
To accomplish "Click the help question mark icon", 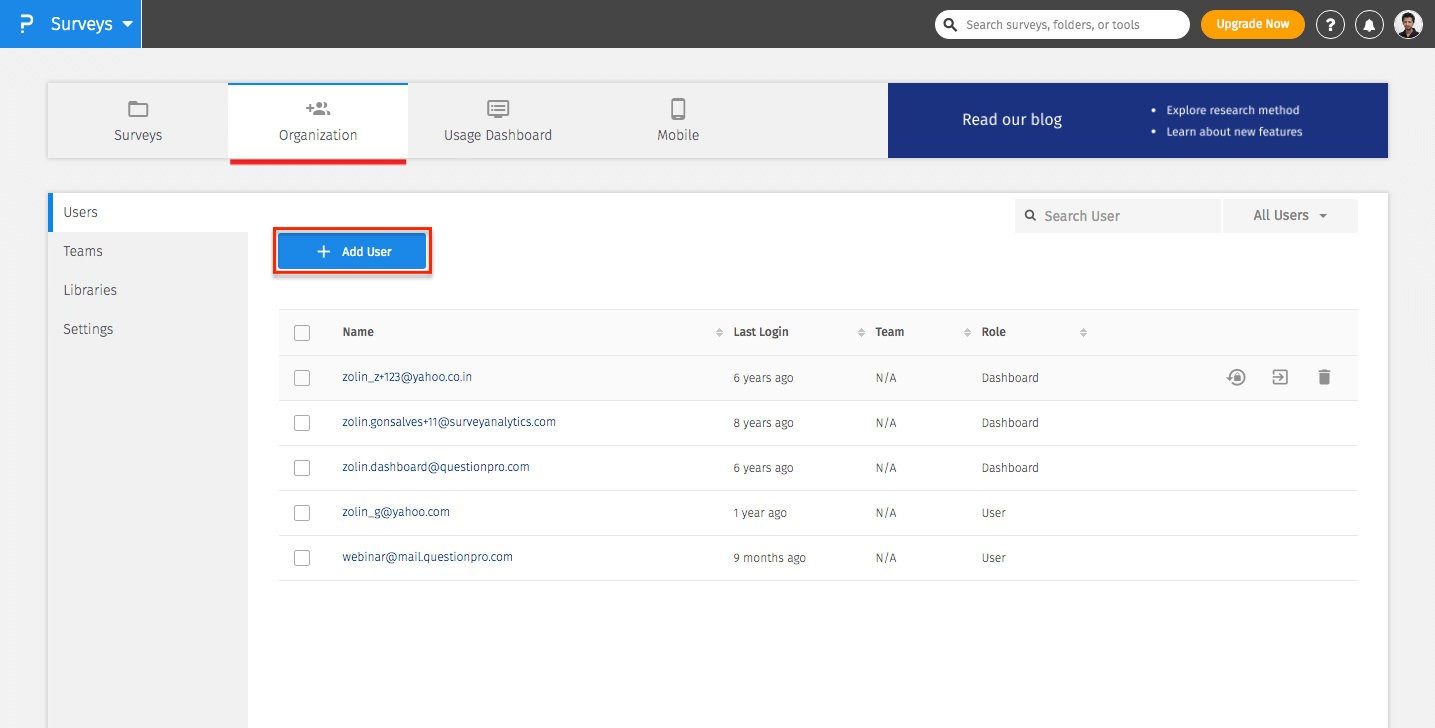I will [1329, 25].
